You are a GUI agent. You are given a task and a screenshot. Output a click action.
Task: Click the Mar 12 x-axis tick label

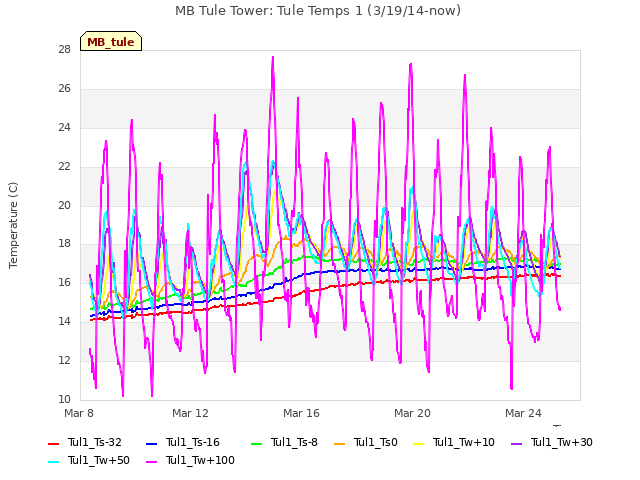click(190, 413)
